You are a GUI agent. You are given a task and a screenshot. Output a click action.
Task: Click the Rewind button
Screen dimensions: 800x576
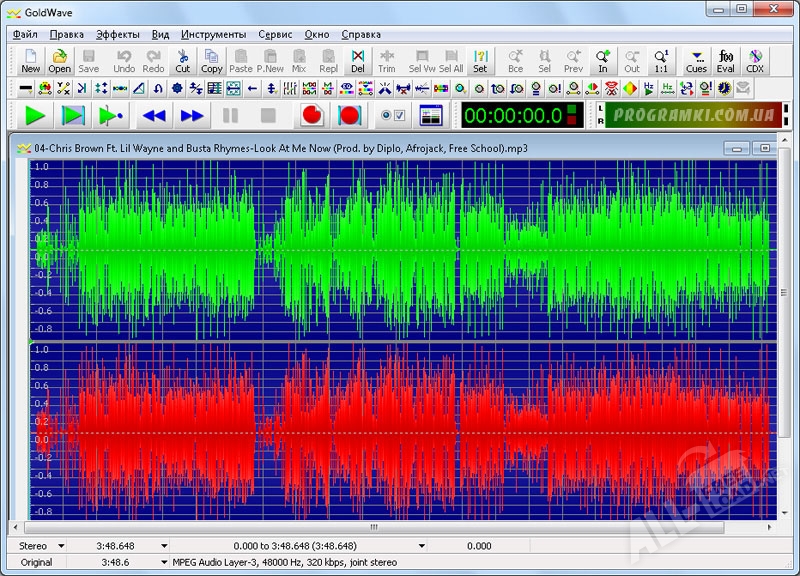153,116
